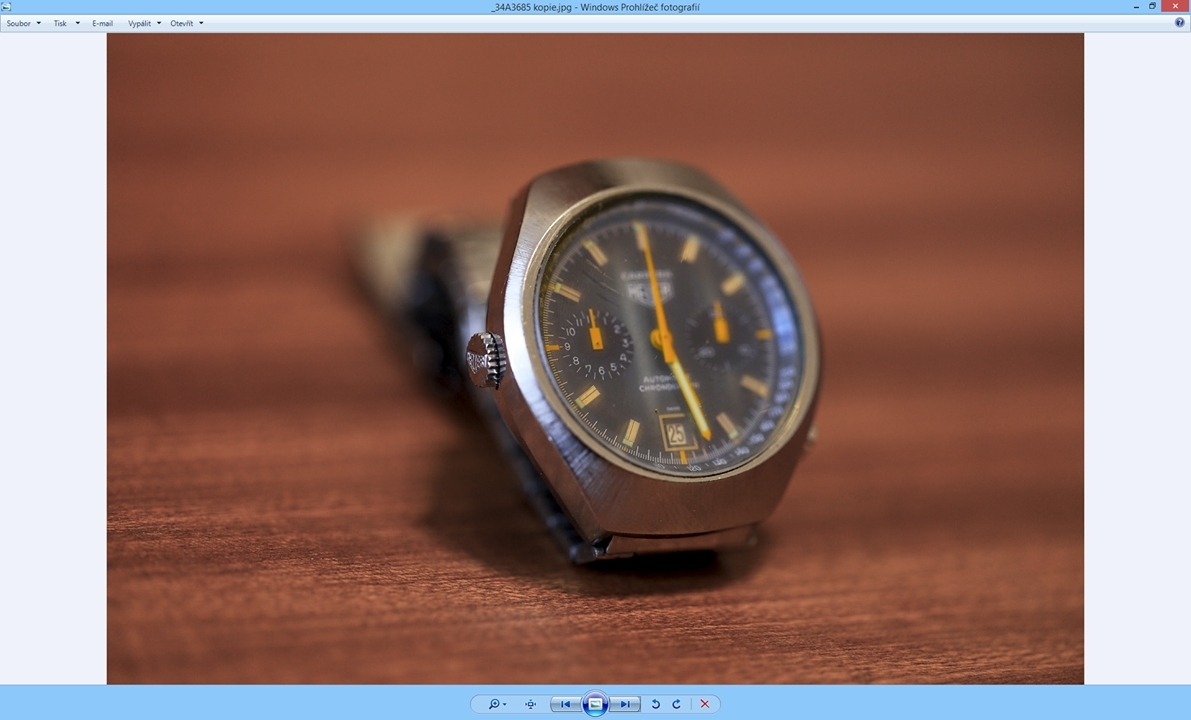Rotate the photo counterclockwise
This screenshot has height=720, width=1191.
(656, 704)
